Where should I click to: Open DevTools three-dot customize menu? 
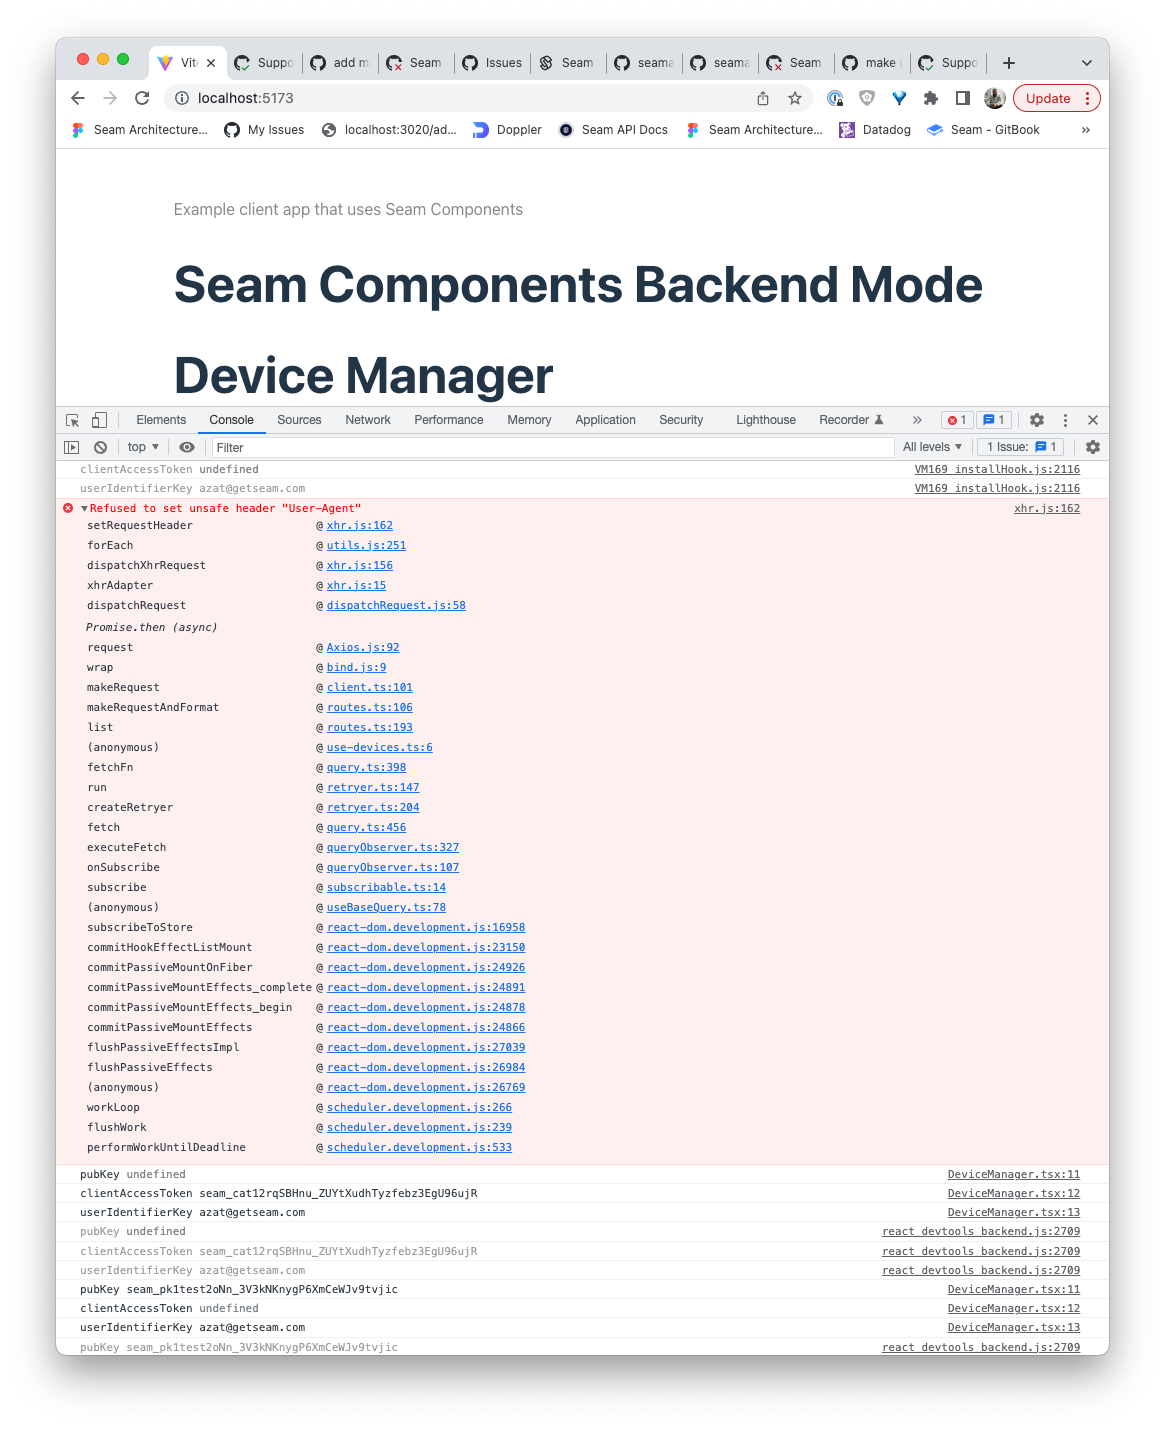click(1065, 420)
